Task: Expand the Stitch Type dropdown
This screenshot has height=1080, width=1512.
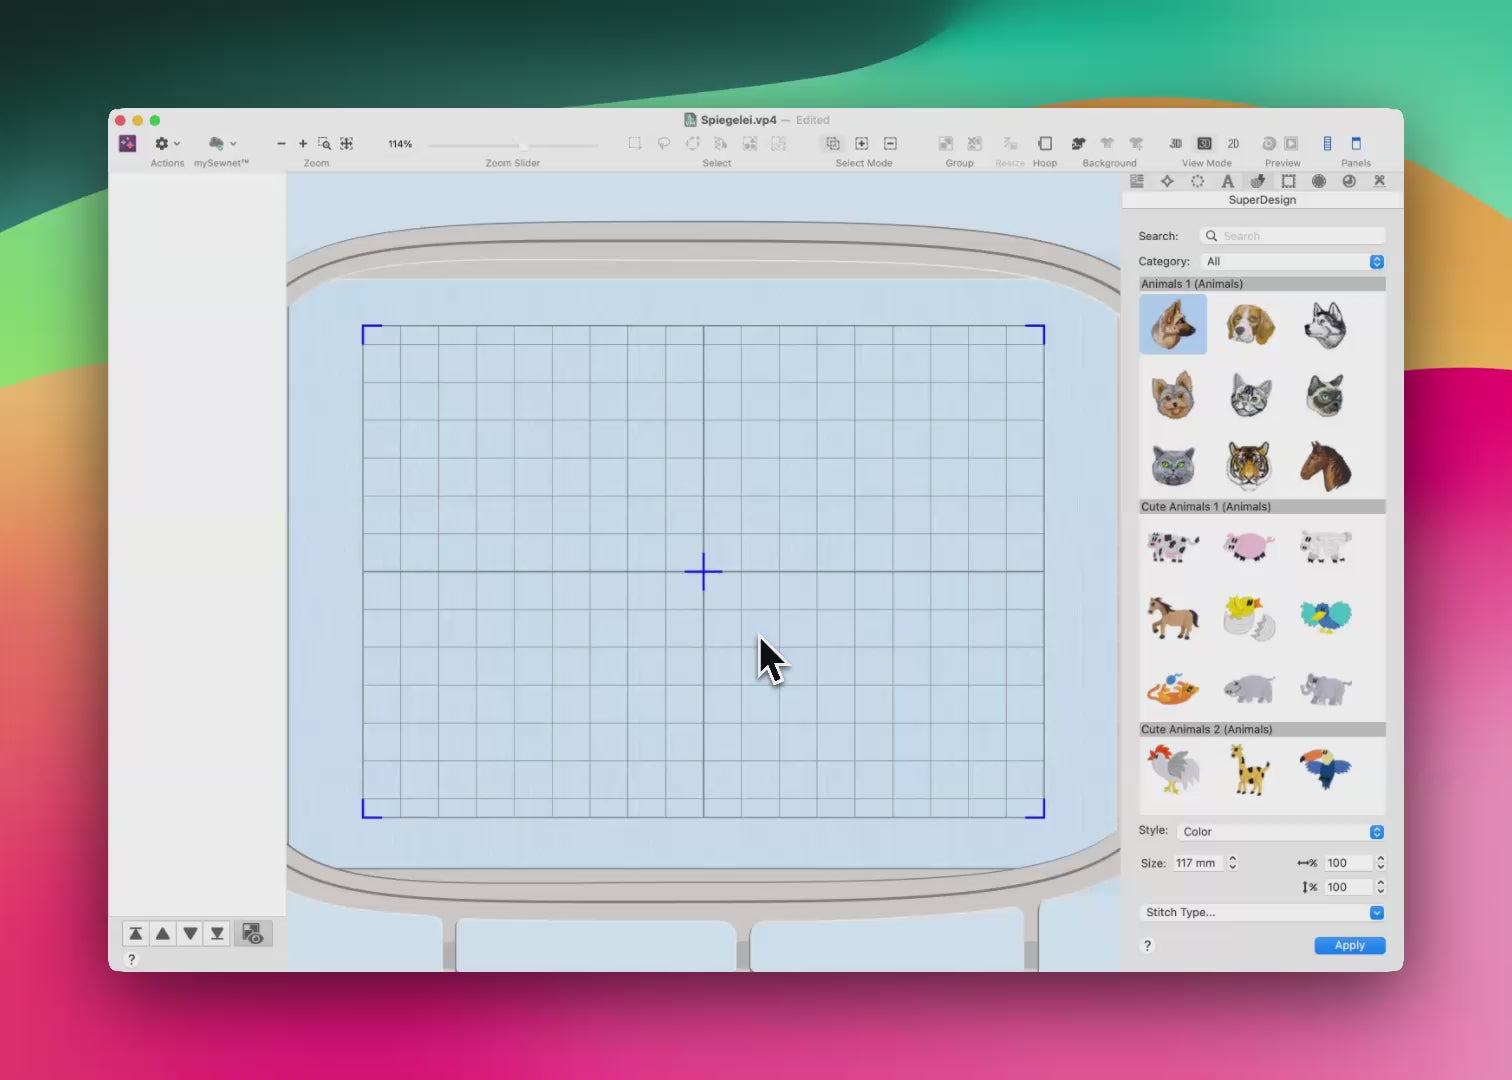Action: (1263, 913)
